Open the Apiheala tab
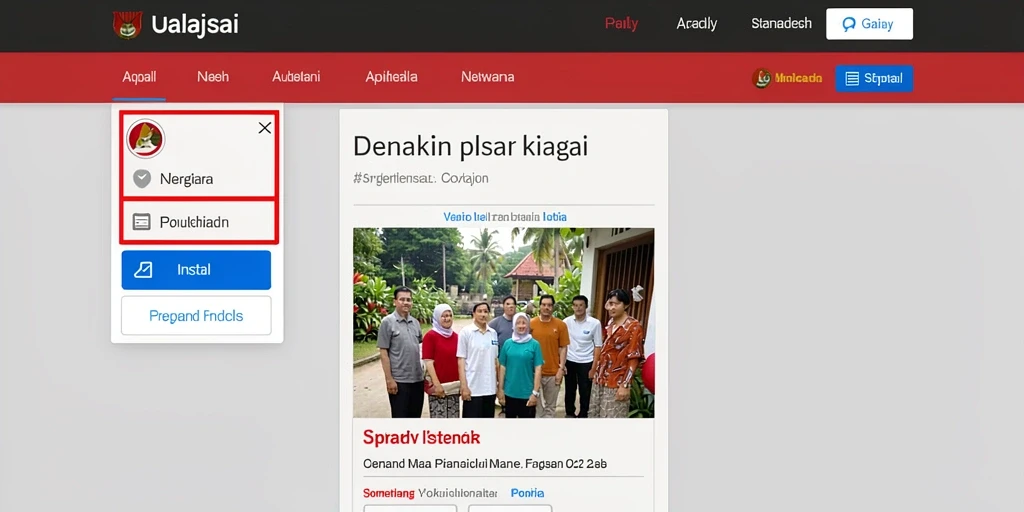This screenshot has width=1024, height=512. click(x=391, y=77)
